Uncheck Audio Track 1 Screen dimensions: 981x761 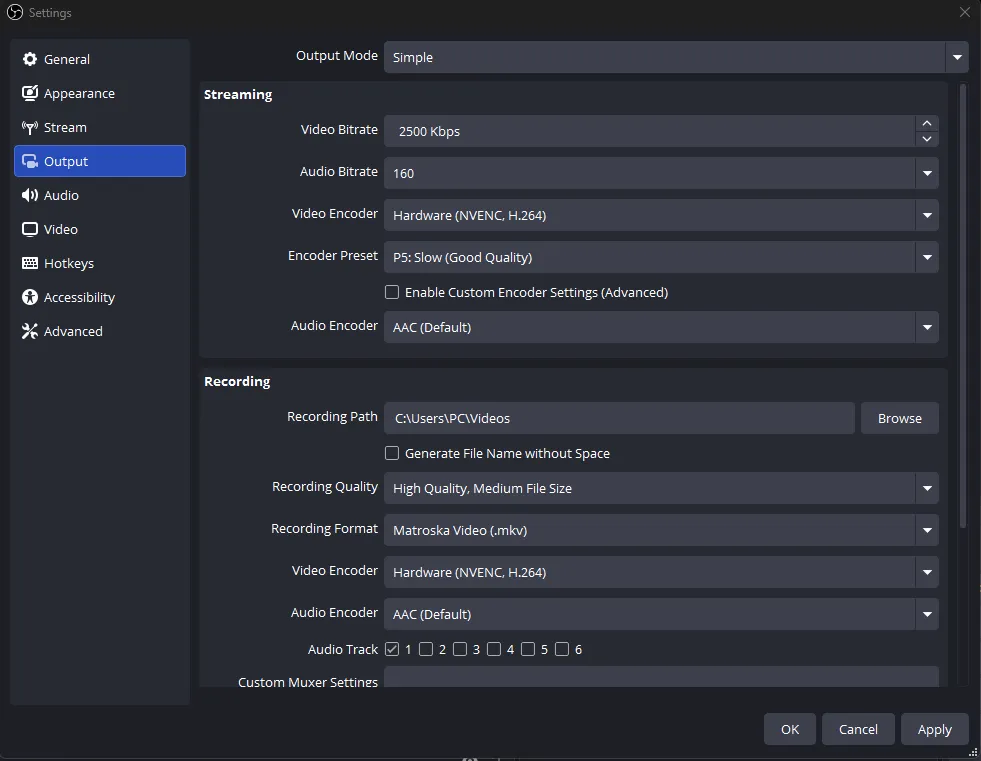tap(393, 649)
